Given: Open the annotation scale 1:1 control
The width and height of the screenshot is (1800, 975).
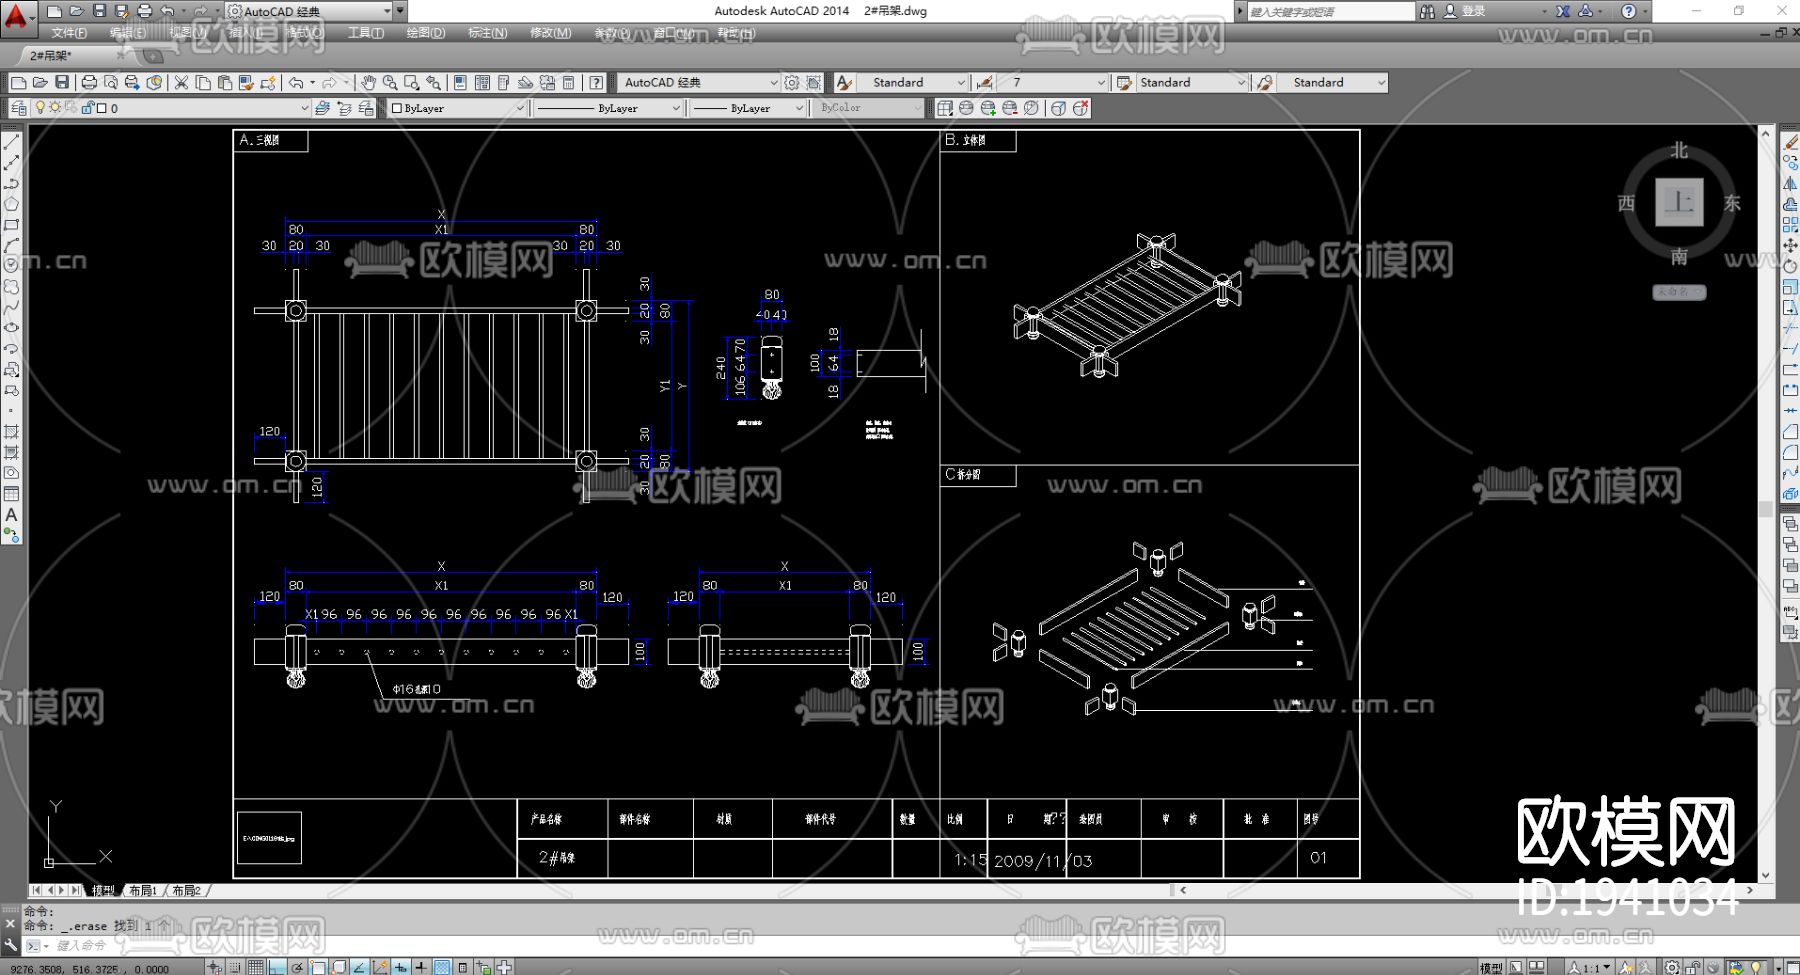Looking at the screenshot, I should point(1590,967).
